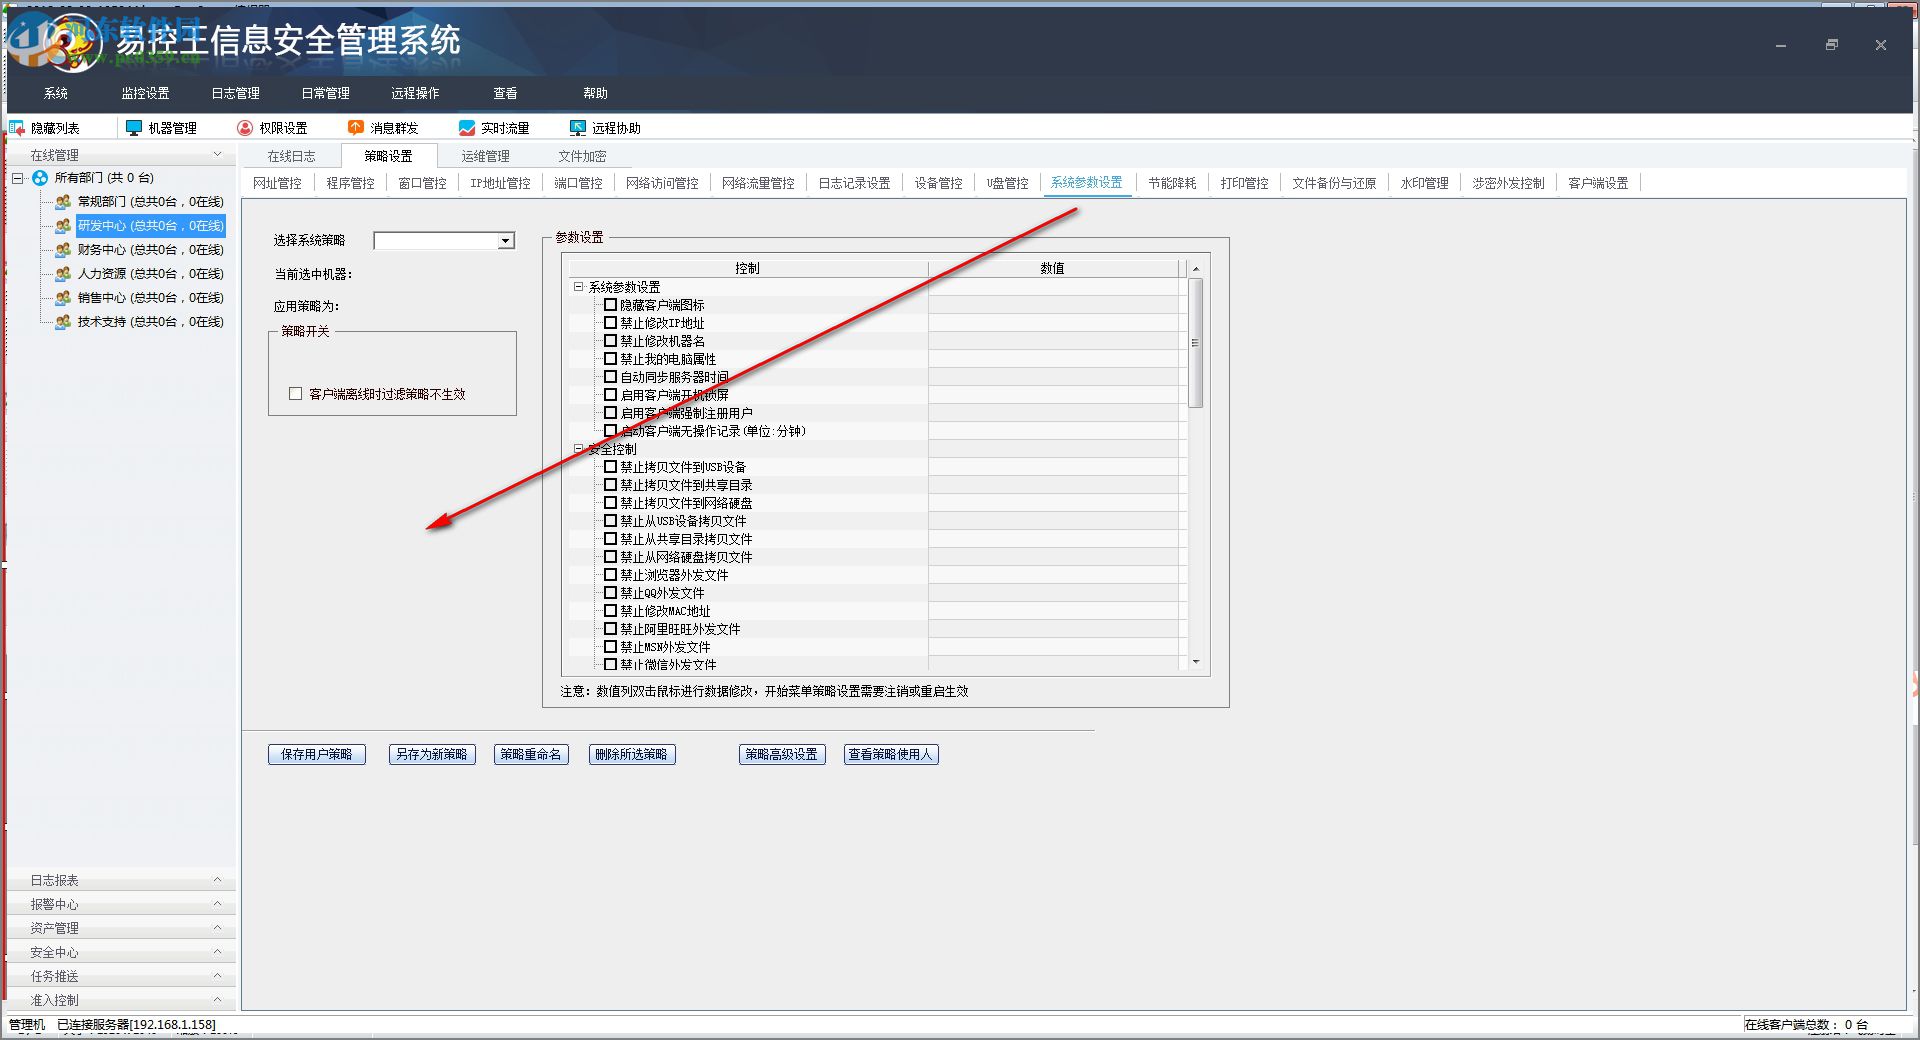Click the 技术支持 group icon
1920x1040 pixels.
[63, 322]
